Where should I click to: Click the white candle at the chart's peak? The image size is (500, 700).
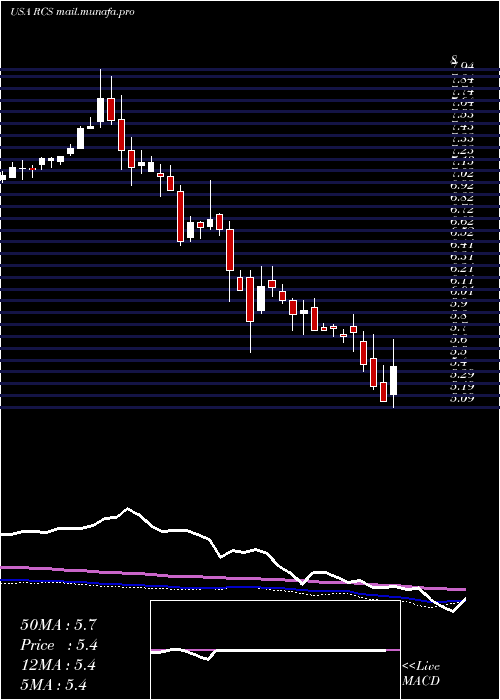coord(100,110)
